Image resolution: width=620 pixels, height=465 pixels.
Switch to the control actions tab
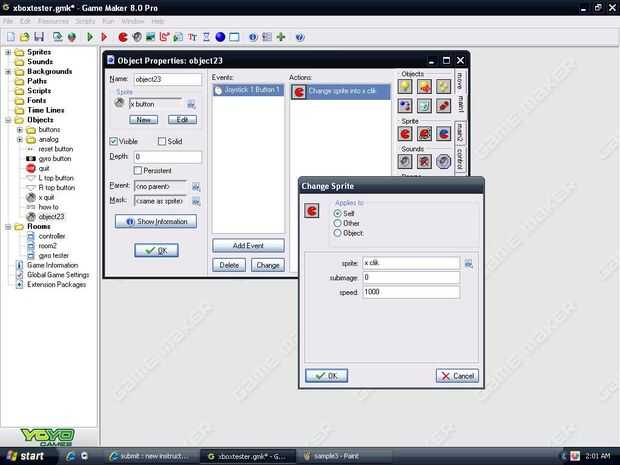(459, 158)
